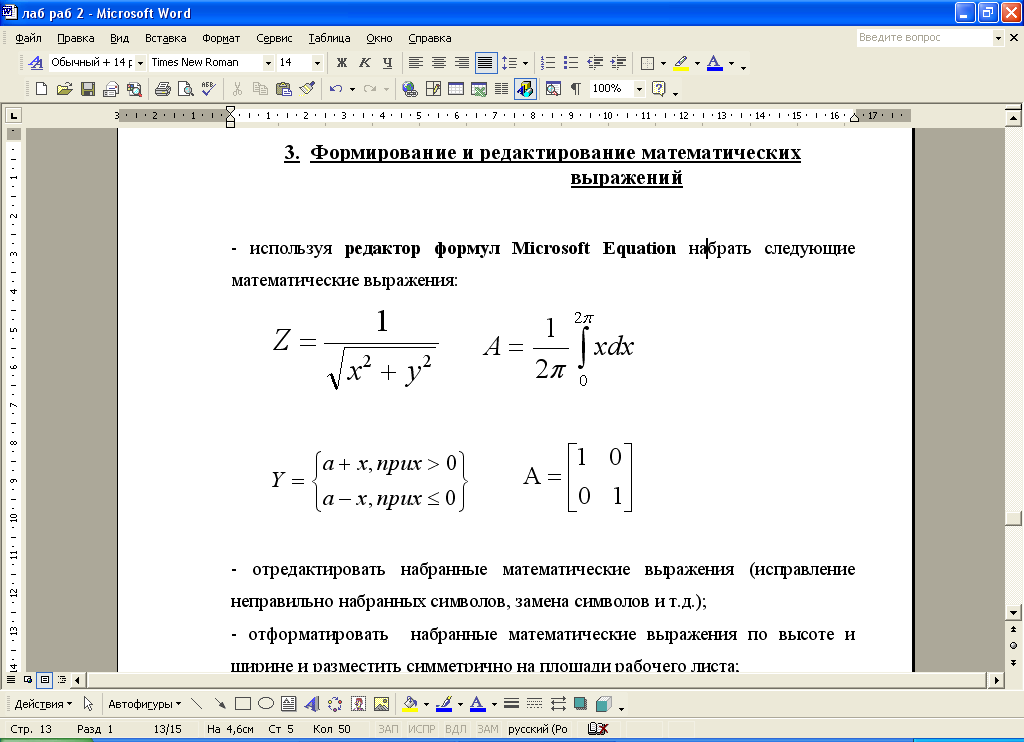Toggle italic formatting (К)
This screenshot has width=1024, height=742.
(x=364, y=63)
